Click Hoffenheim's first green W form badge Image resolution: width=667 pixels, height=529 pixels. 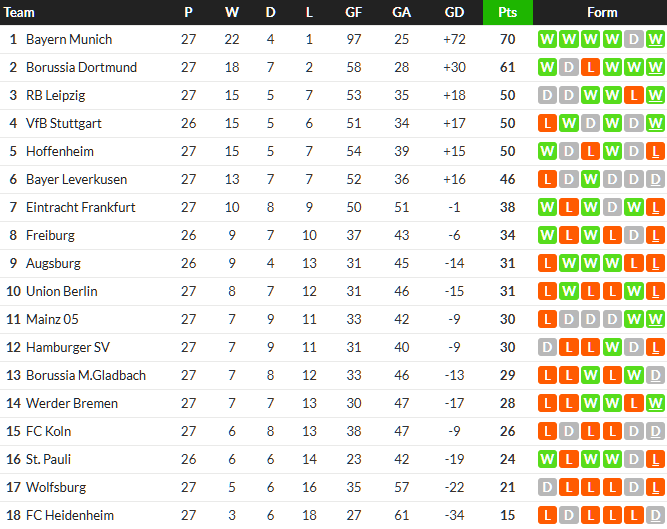point(547,152)
